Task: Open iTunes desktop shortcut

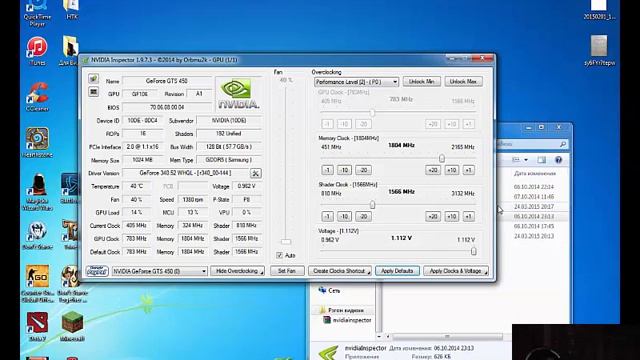Action: (37, 51)
